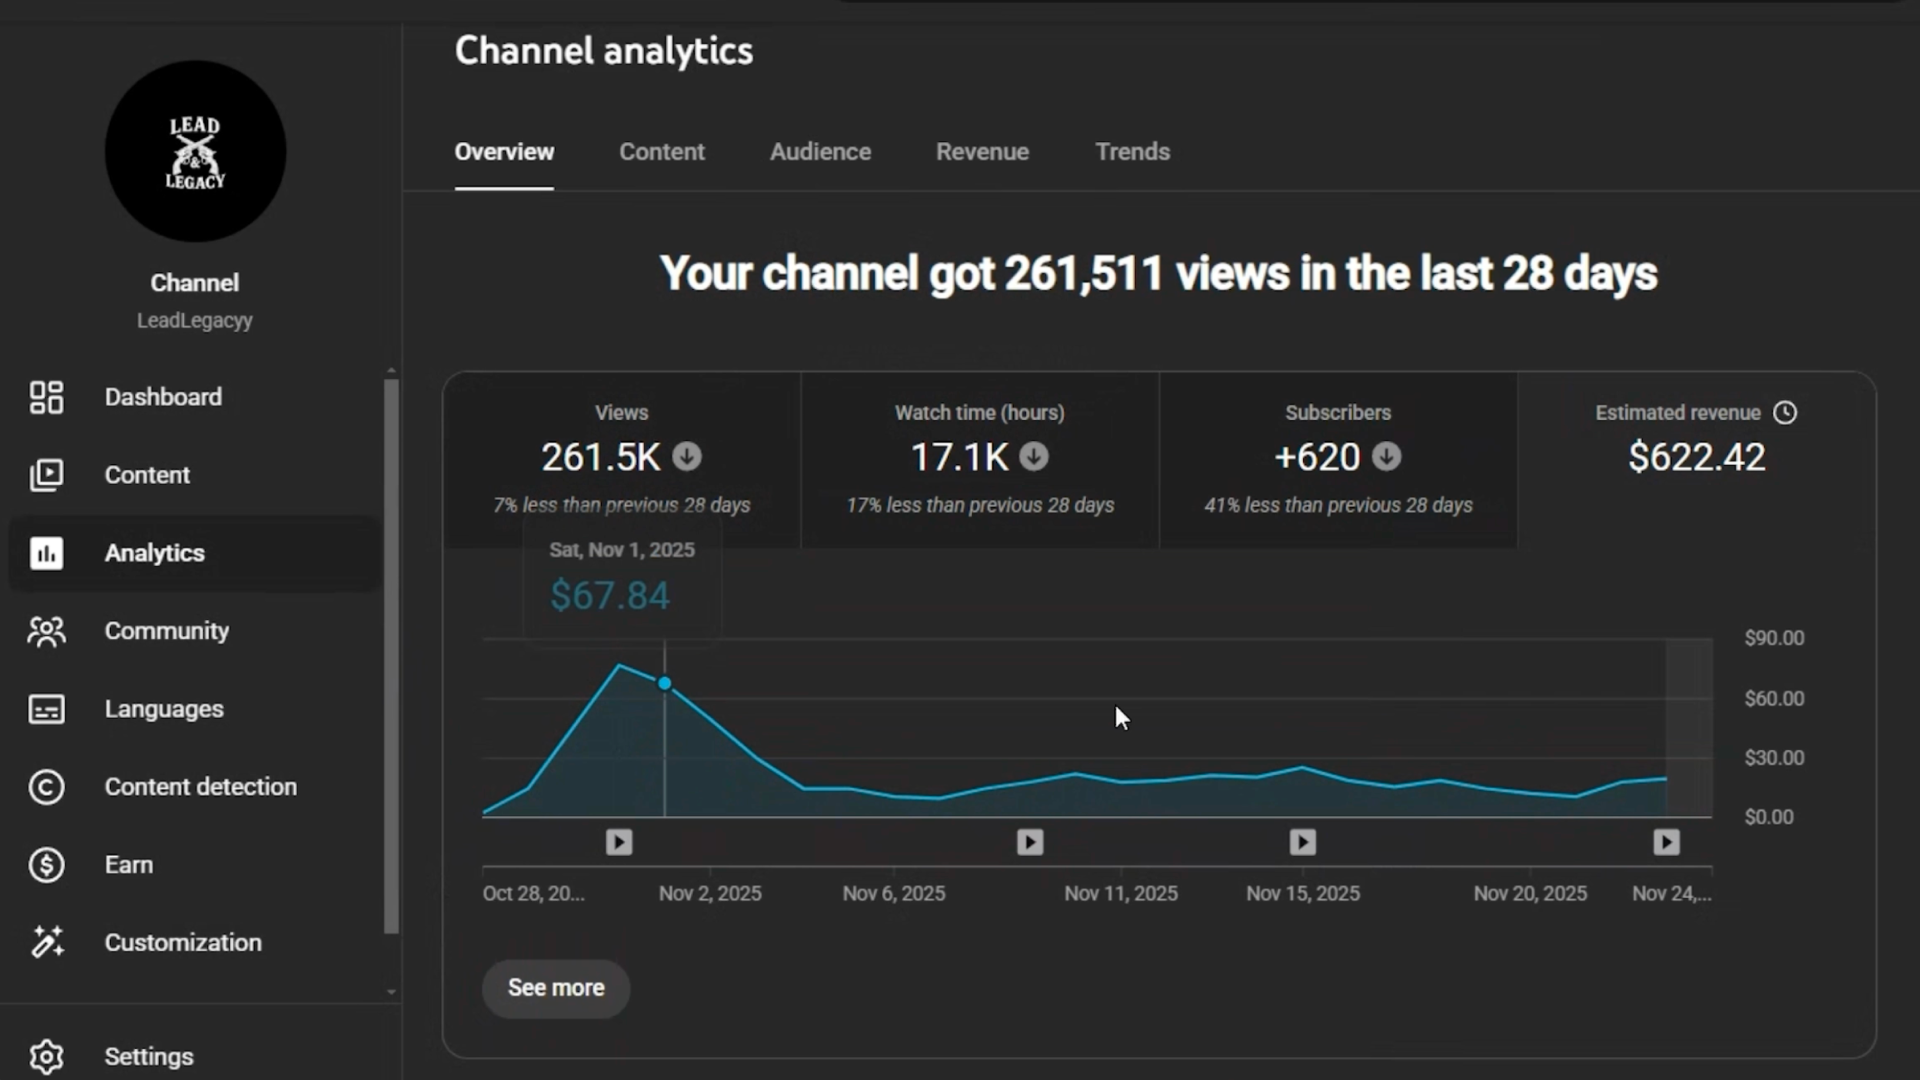The width and height of the screenshot is (1920, 1080).
Task: Click the Earn dollar-sign icon
Action: [x=46, y=865]
